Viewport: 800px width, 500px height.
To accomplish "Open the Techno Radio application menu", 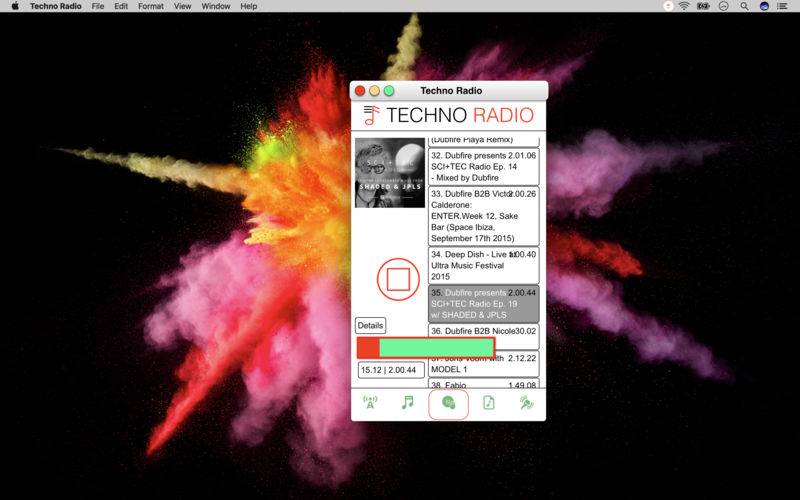I will click(56, 6).
